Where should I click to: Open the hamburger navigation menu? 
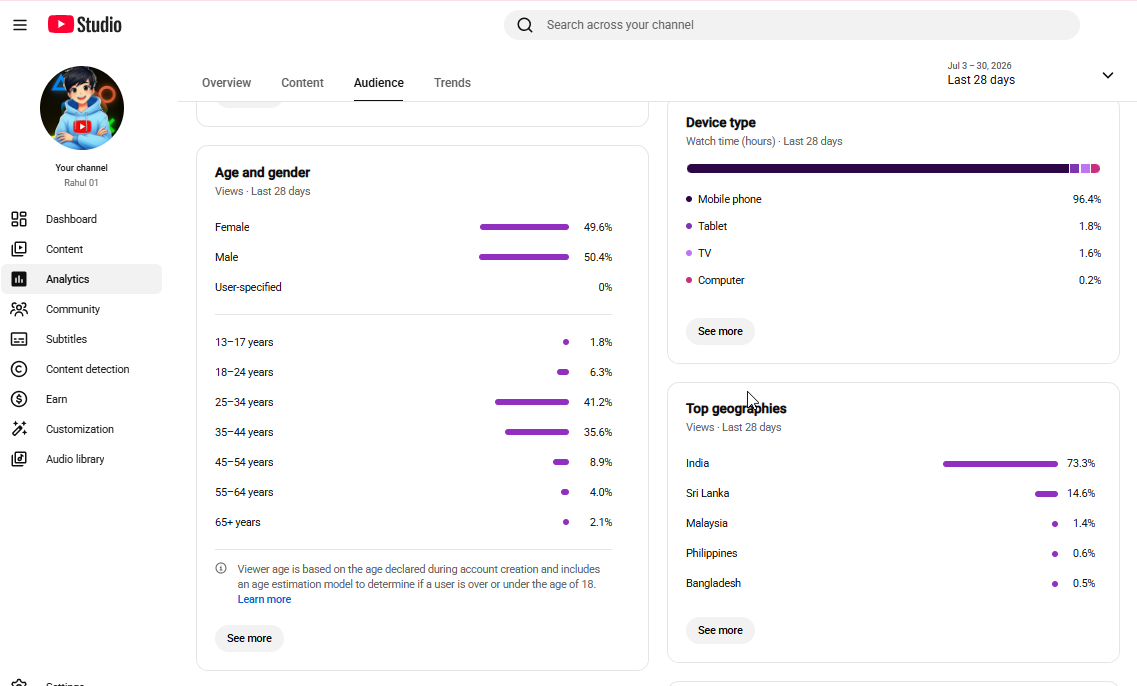pos(20,25)
